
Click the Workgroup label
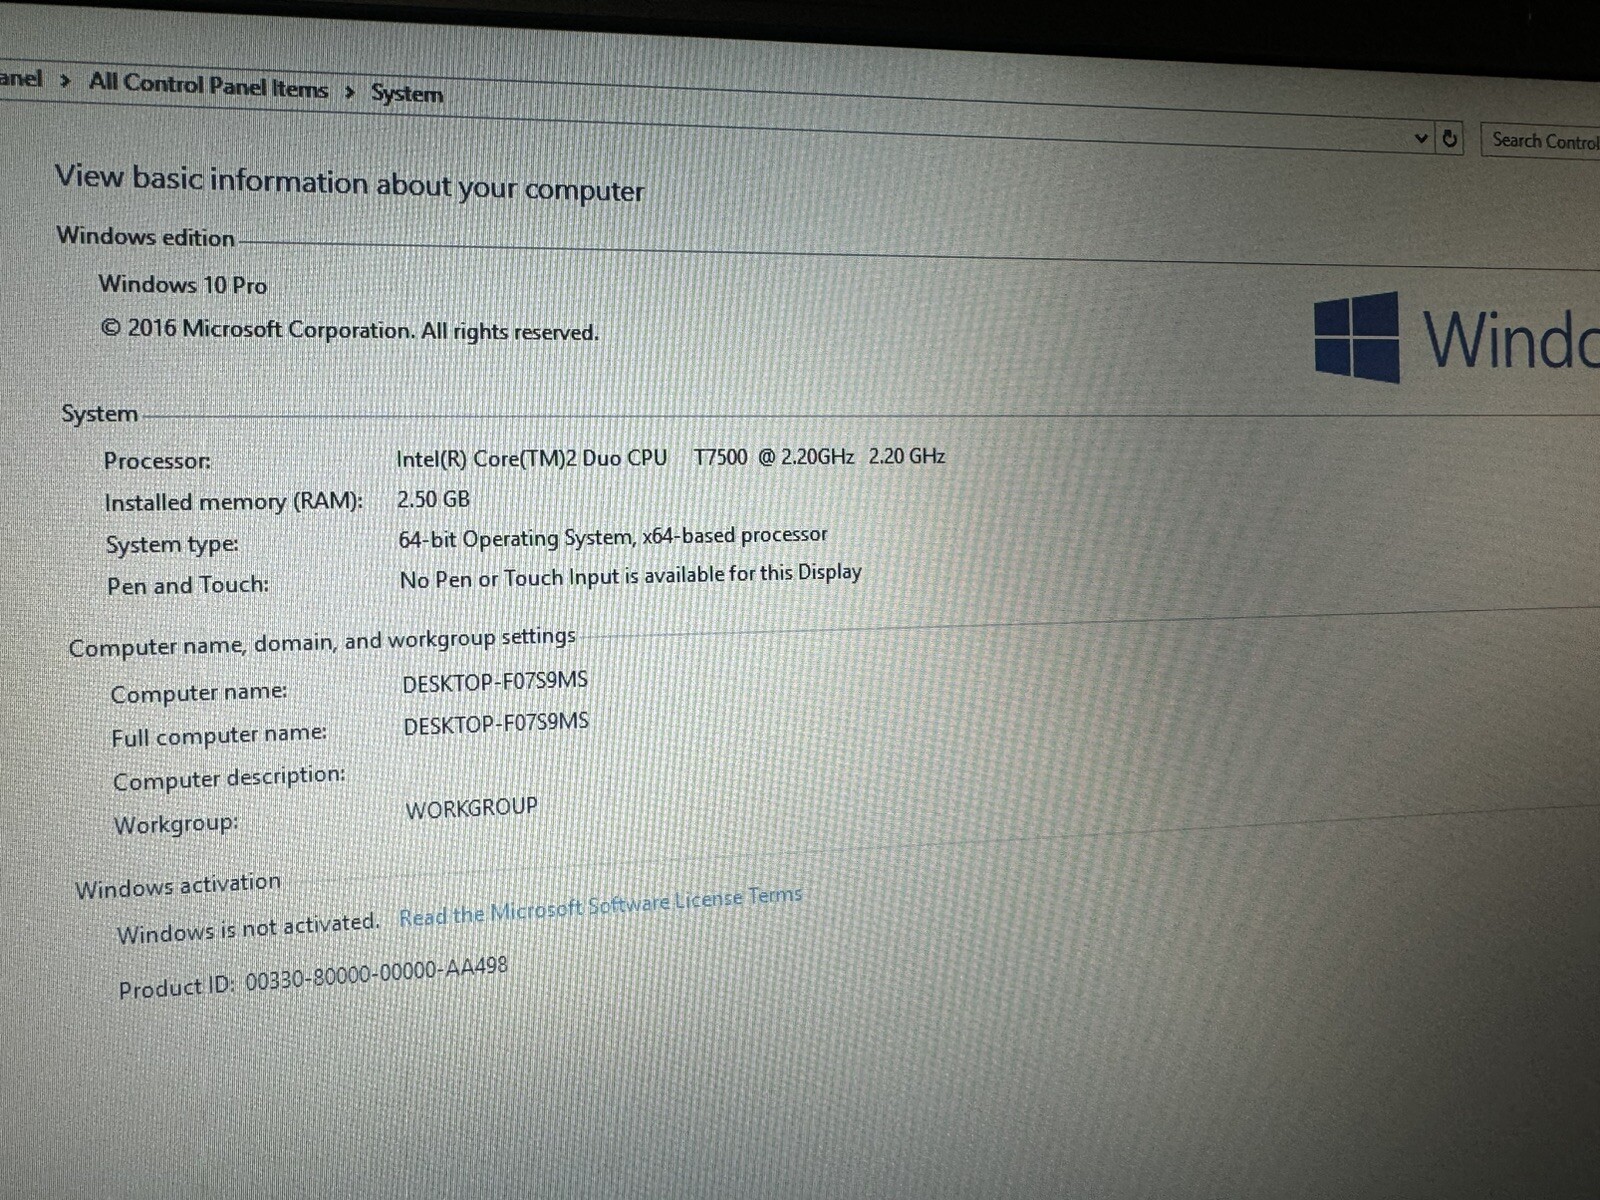(x=176, y=825)
